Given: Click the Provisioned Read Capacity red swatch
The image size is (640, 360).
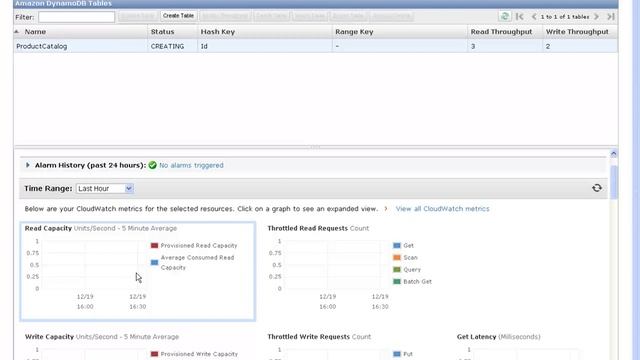Looking at the screenshot, I should point(154,245).
